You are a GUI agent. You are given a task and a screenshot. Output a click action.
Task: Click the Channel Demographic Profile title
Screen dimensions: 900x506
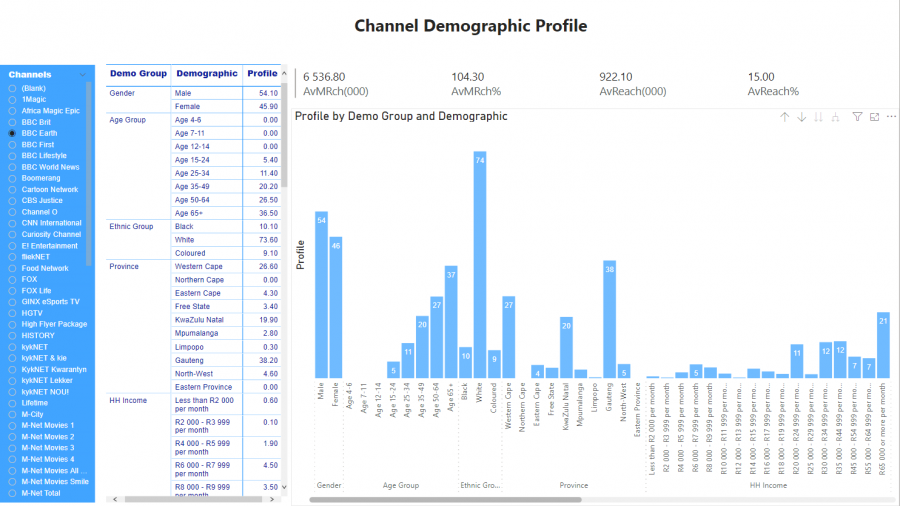point(471,26)
